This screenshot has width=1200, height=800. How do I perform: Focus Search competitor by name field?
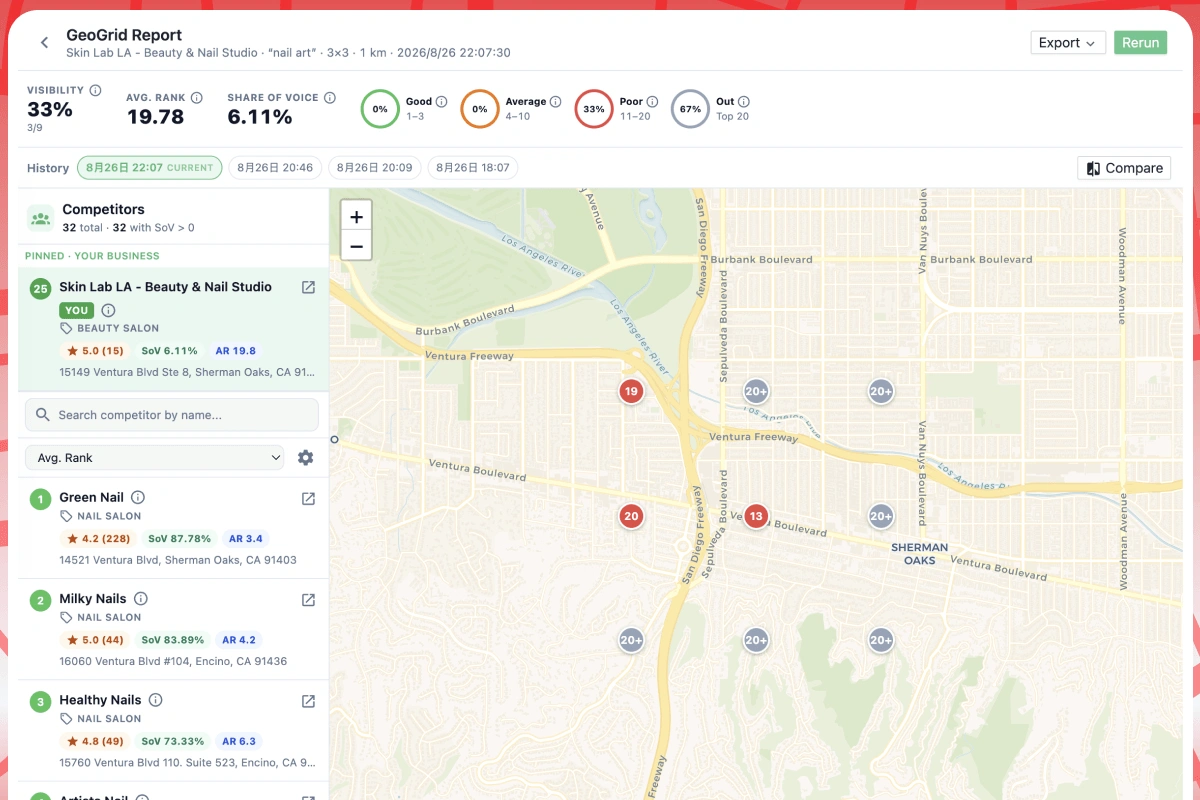click(172, 415)
